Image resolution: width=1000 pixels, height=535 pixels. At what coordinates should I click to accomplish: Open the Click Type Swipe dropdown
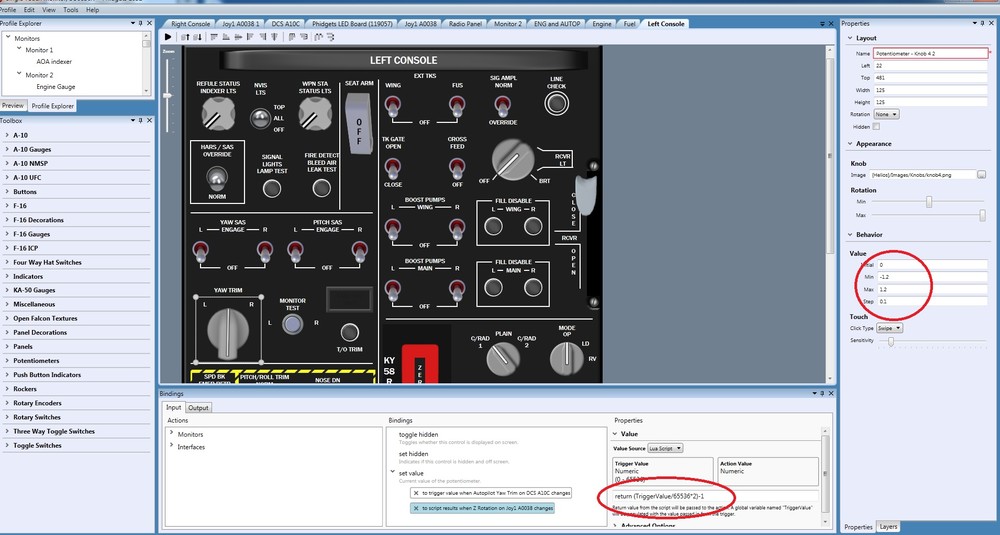[x=890, y=328]
